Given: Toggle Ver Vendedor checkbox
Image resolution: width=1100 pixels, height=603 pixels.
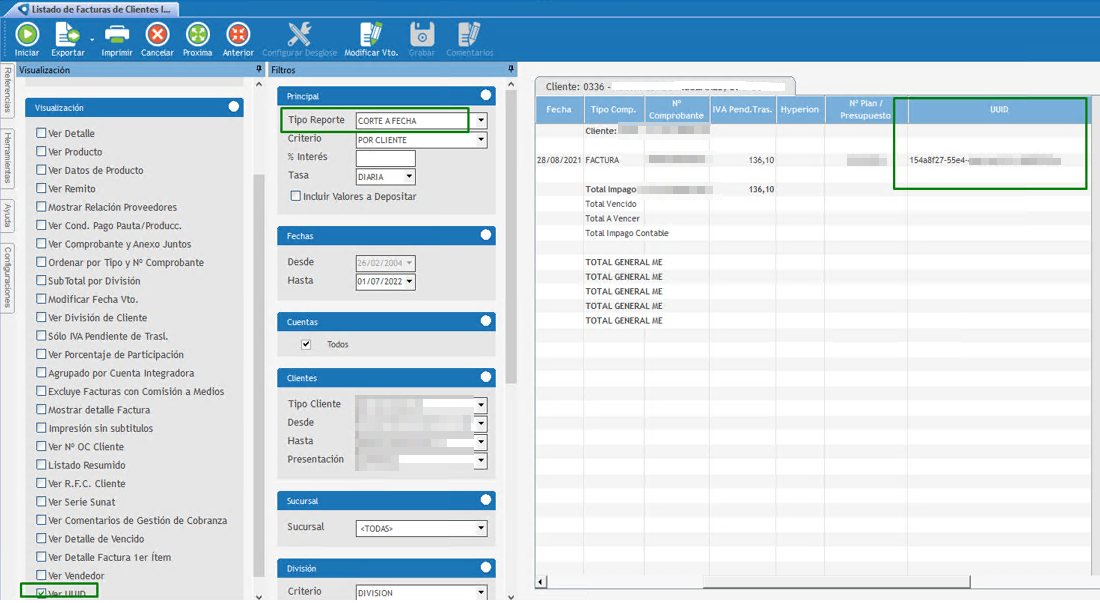Looking at the screenshot, I should [41, 575].
